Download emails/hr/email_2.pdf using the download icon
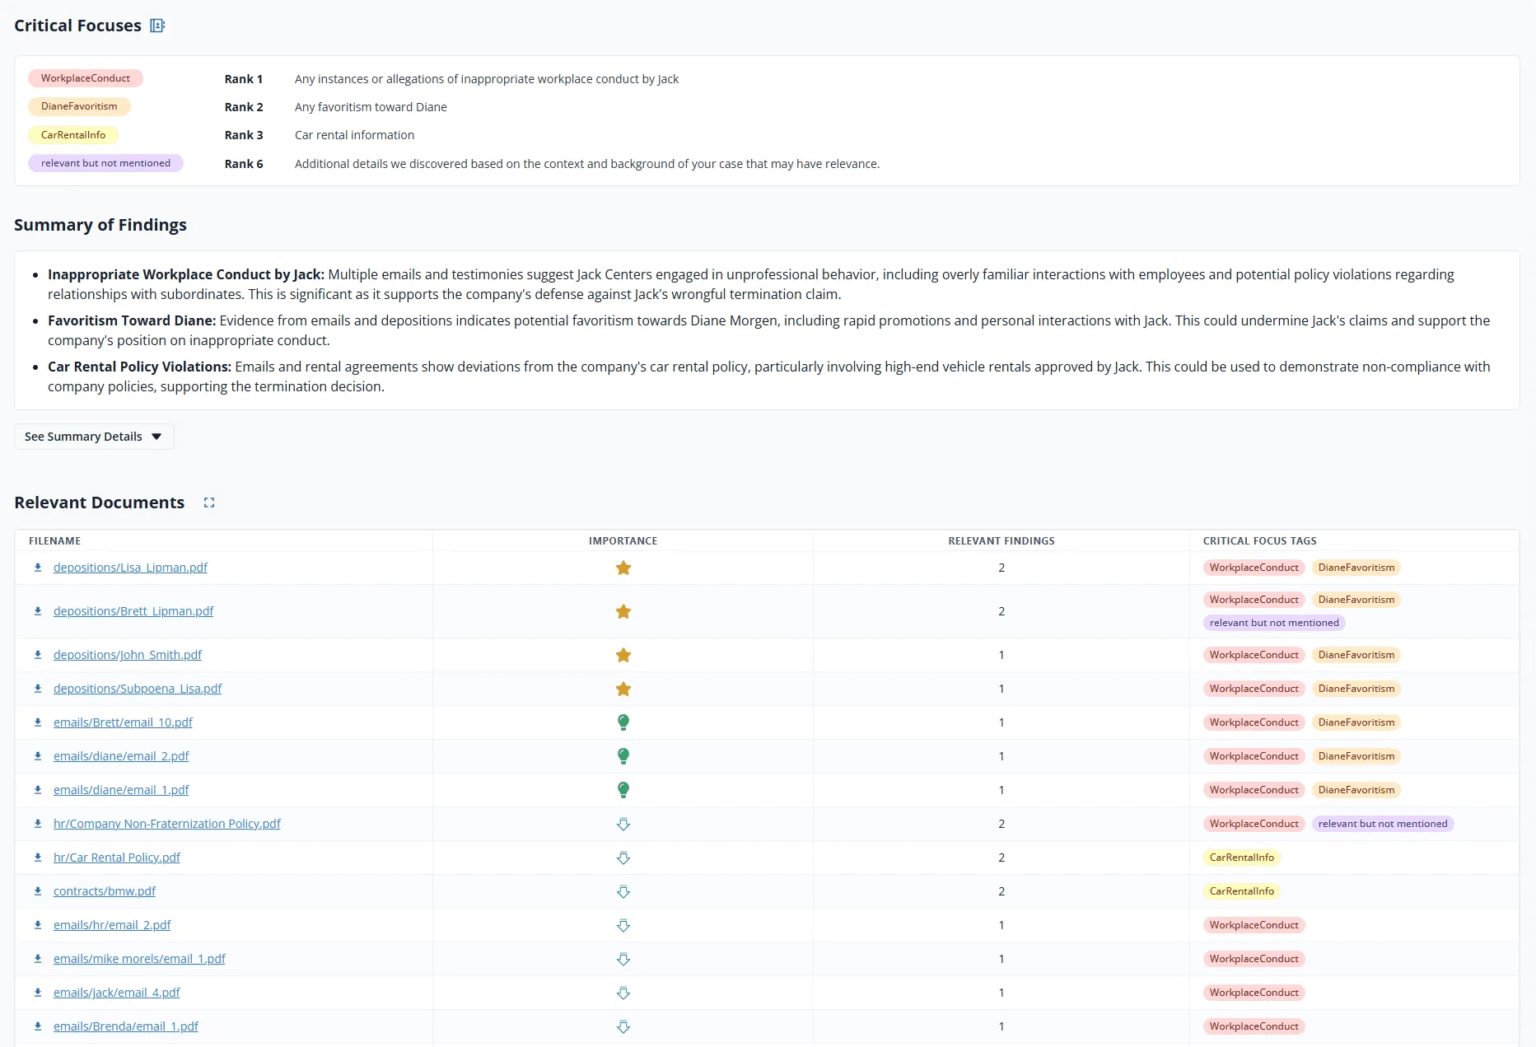The image size is (1536, 1047). tap(37, 925)
